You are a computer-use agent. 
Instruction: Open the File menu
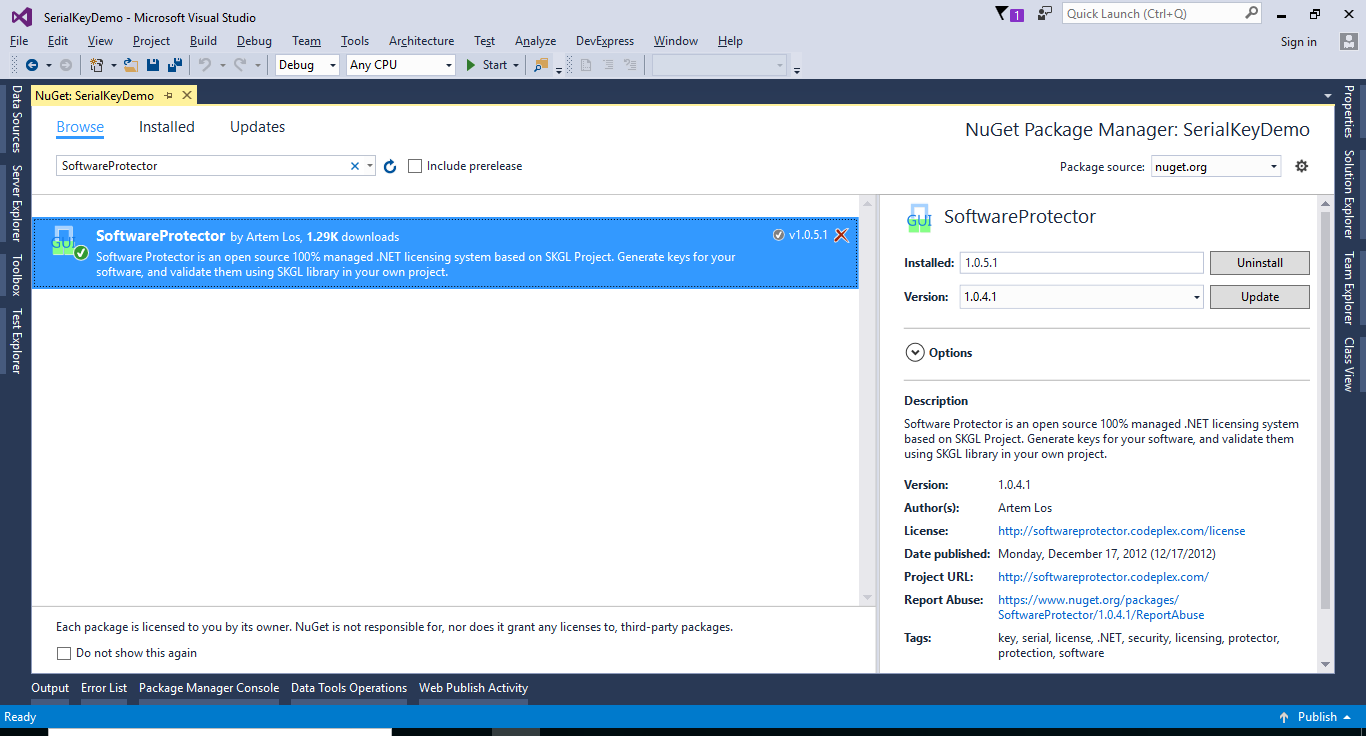tap(19, 41)
